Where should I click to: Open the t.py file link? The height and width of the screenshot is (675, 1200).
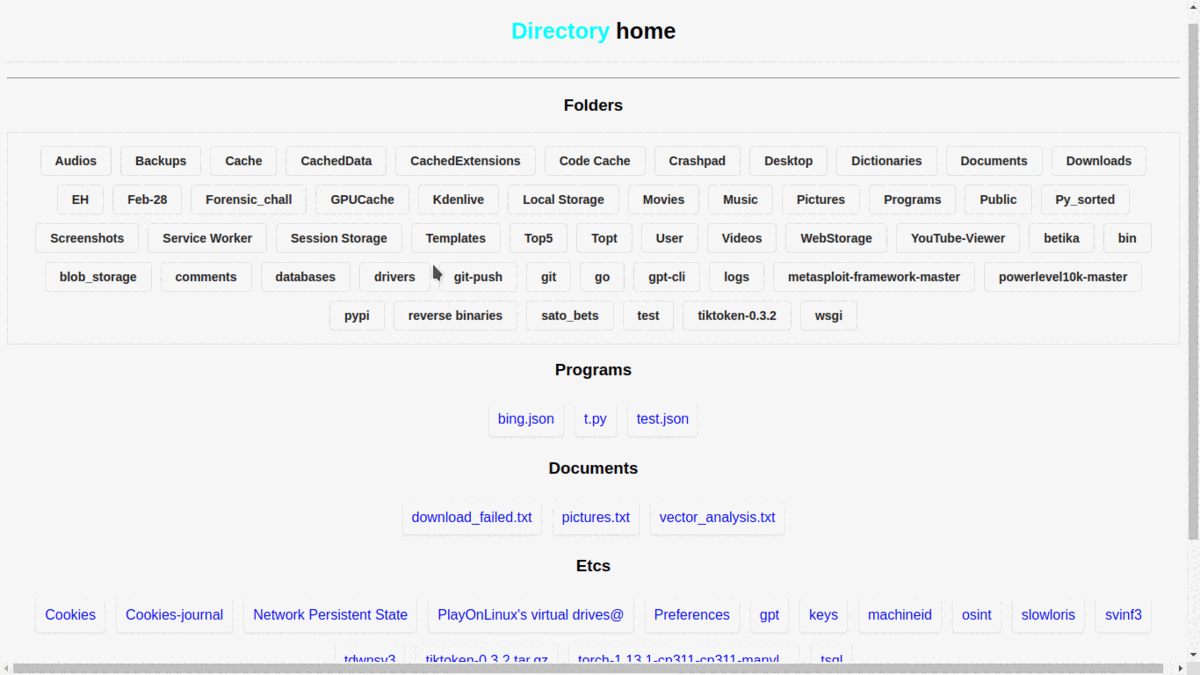click(595, 419)
